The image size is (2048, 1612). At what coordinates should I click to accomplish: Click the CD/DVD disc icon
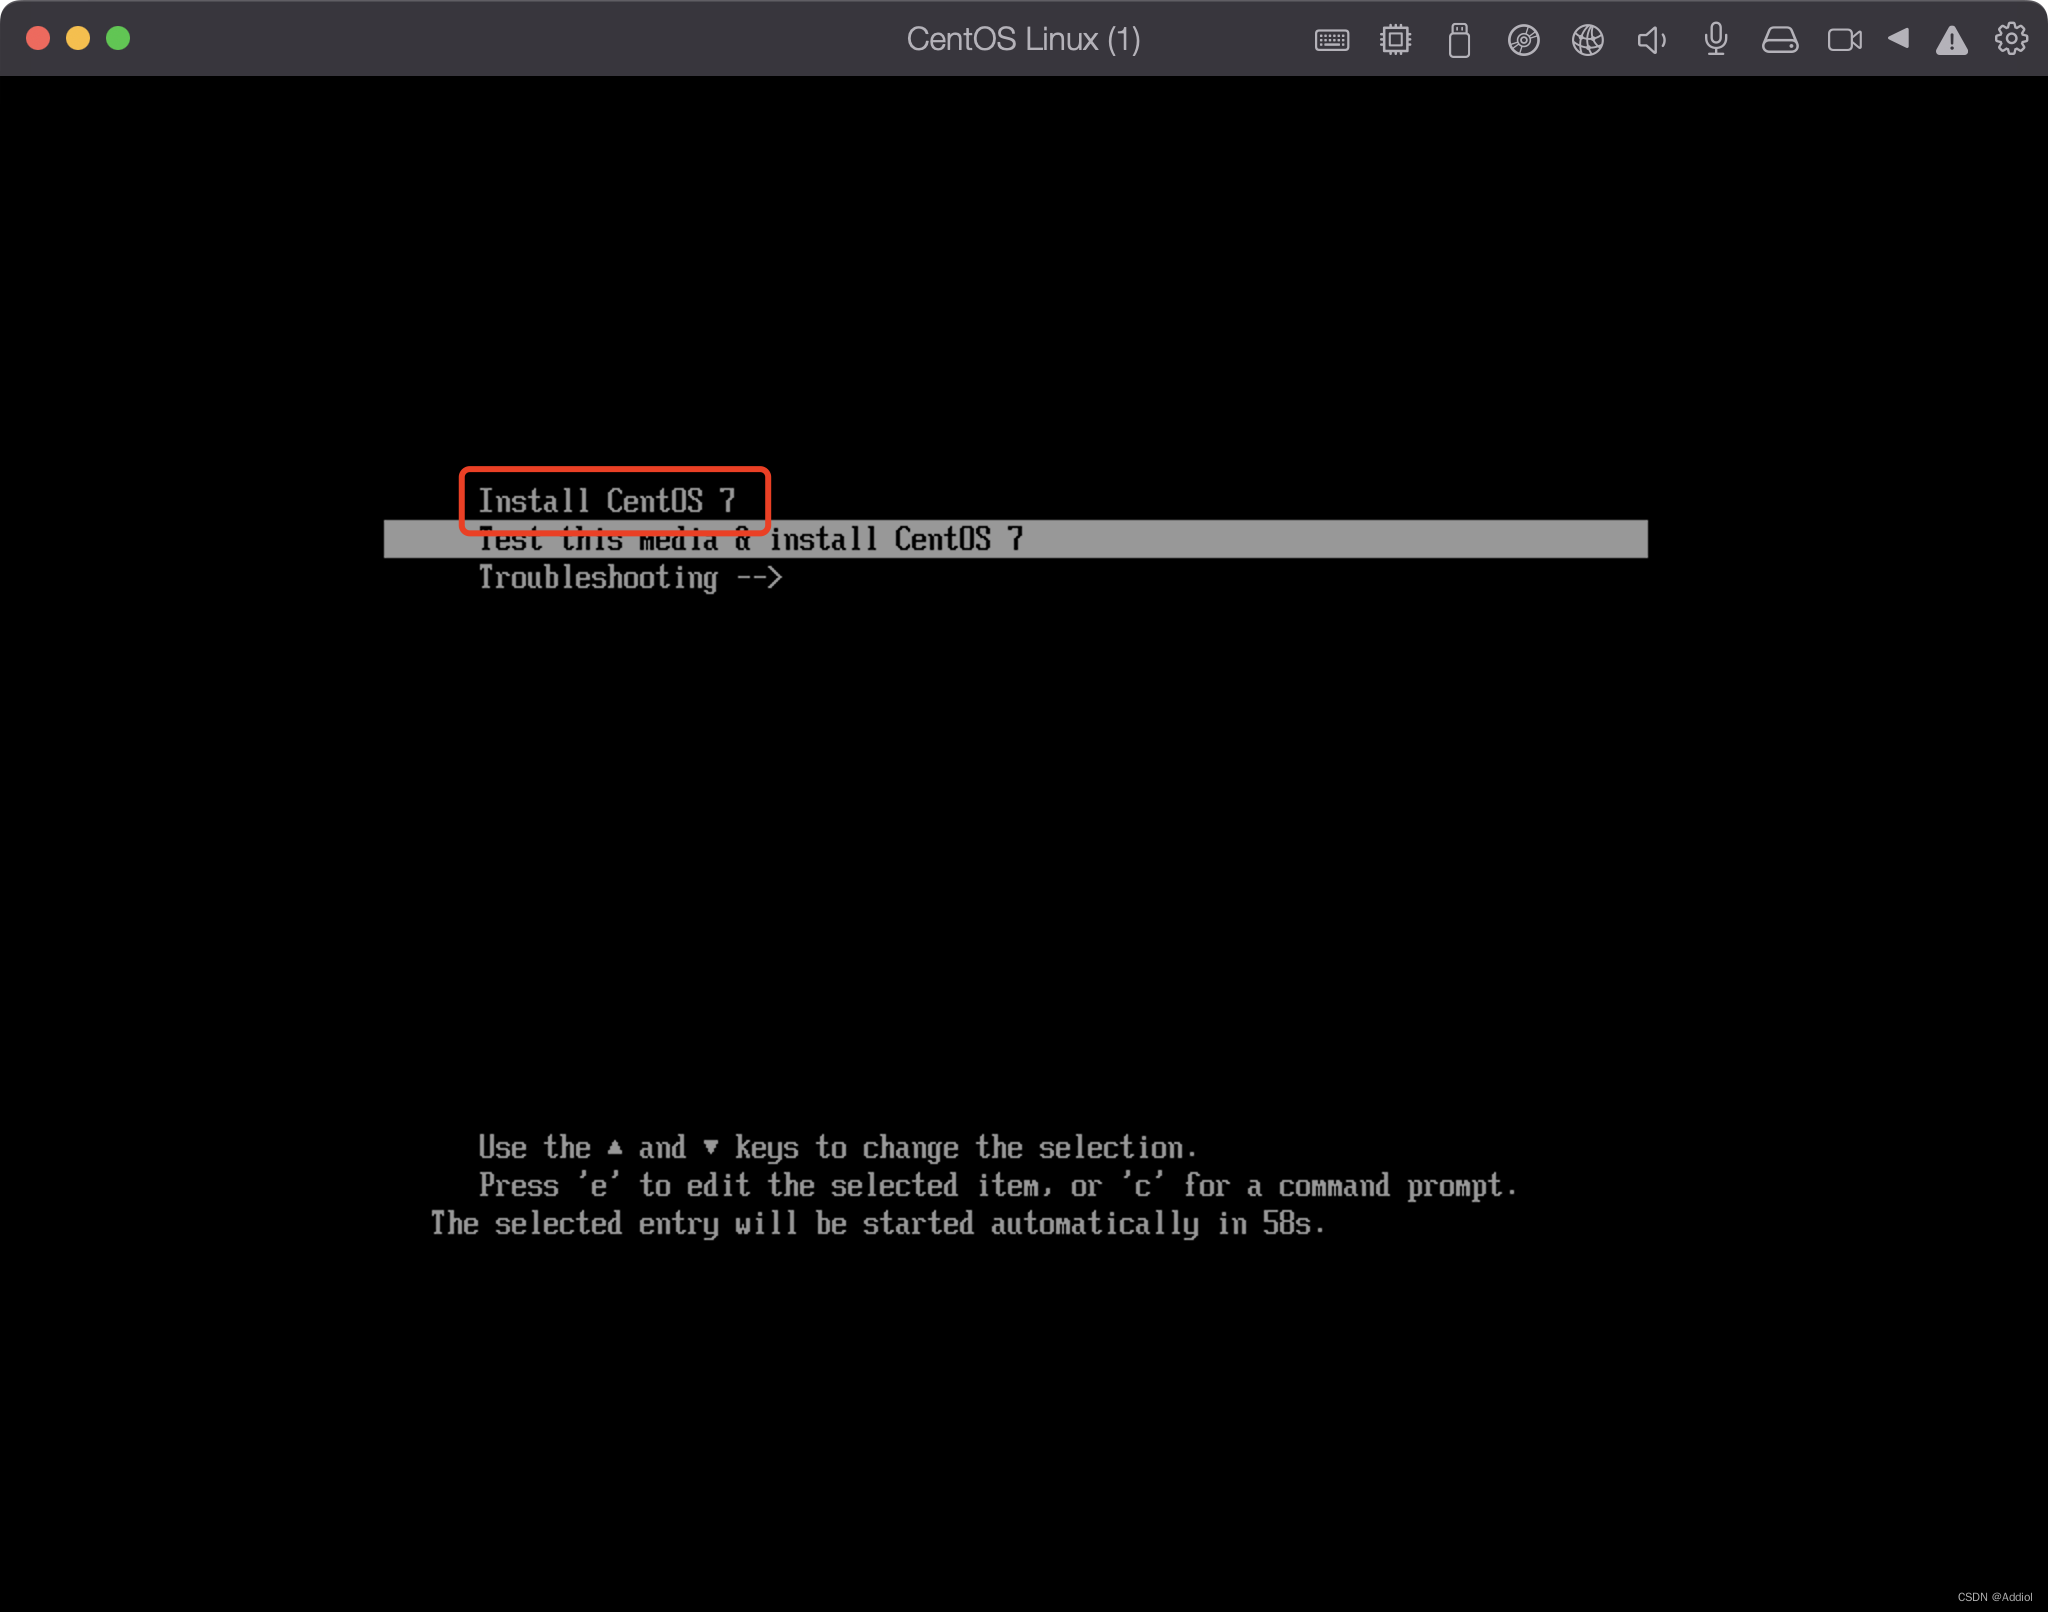point(1523,40)
